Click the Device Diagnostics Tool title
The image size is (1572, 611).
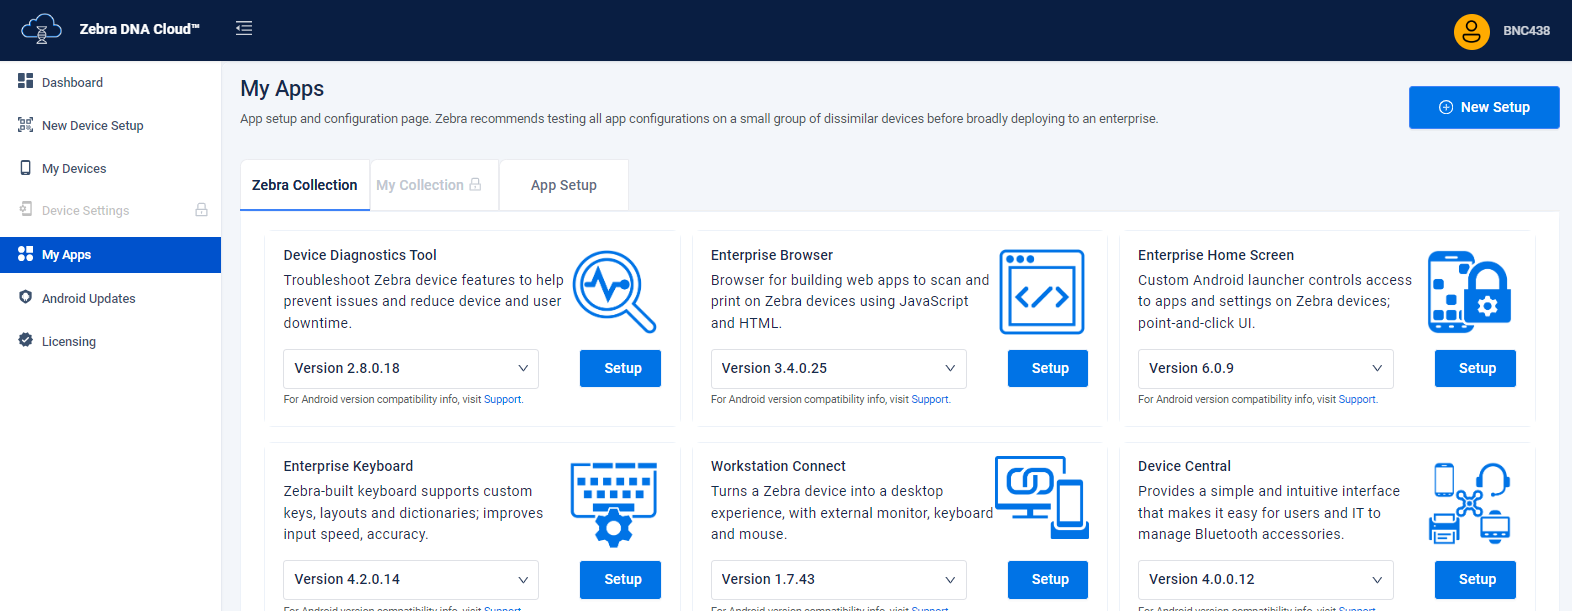(x=360, y=255)
